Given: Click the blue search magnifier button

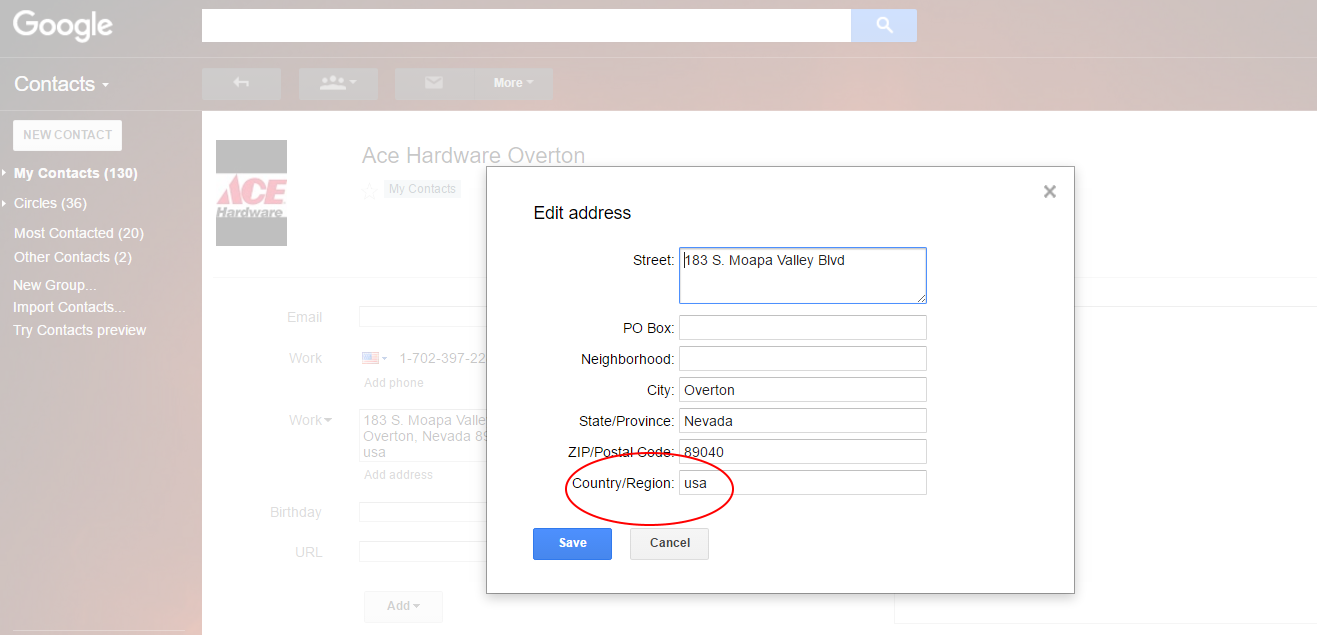Looking at the screenshot, I should (x=883, y=26).
